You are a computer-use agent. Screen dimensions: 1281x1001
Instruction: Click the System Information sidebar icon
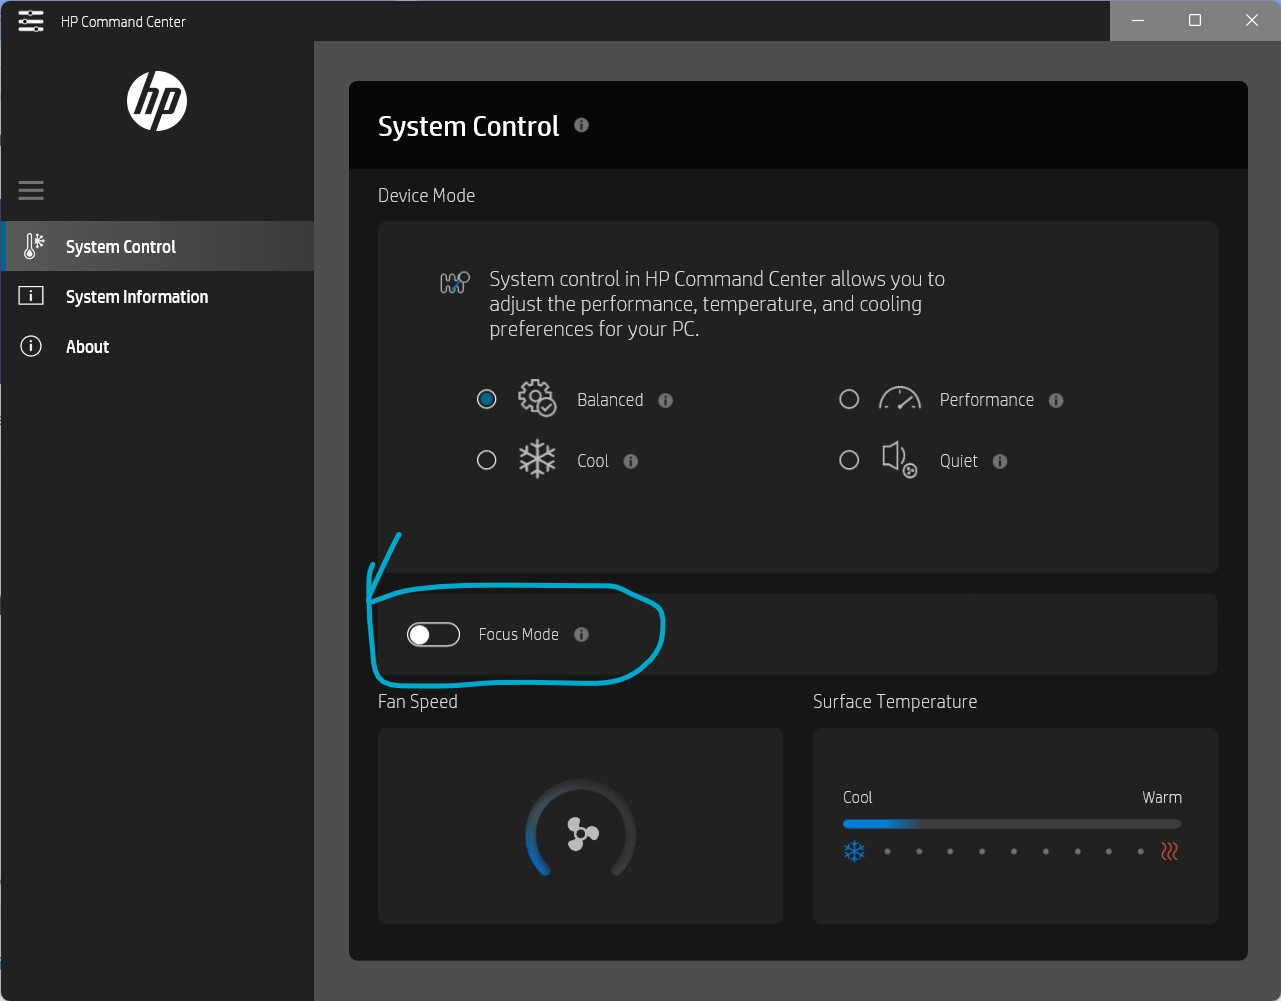[32, 296]
